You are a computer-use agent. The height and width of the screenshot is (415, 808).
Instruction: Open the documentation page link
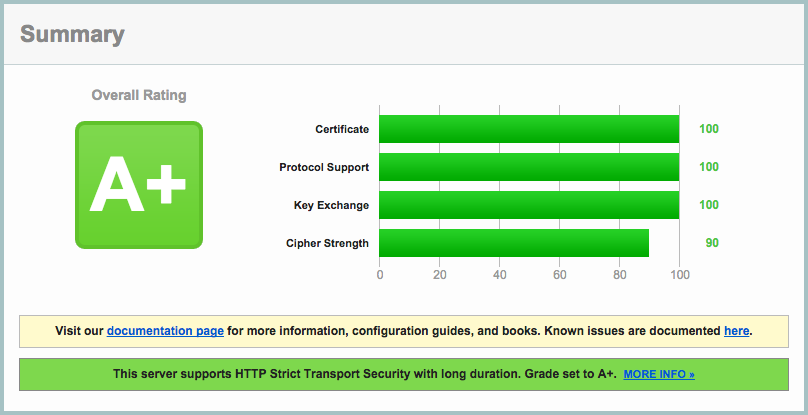point(165,331)
